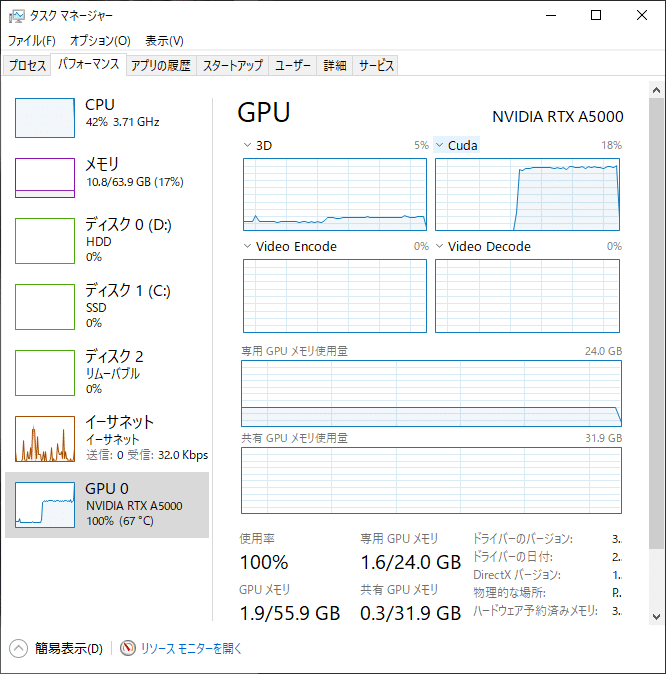666x674 pixels.
Task: Open the 表示(V) menu
Action: [x=164, y=40]
